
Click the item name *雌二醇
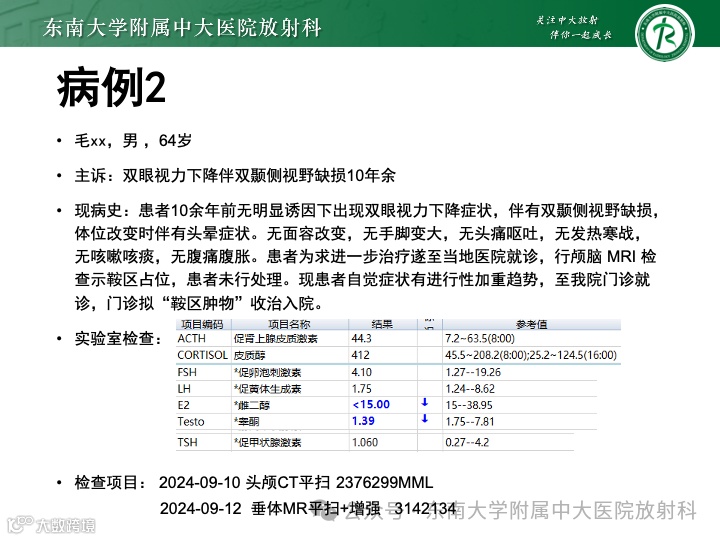[x=252, y=405]
